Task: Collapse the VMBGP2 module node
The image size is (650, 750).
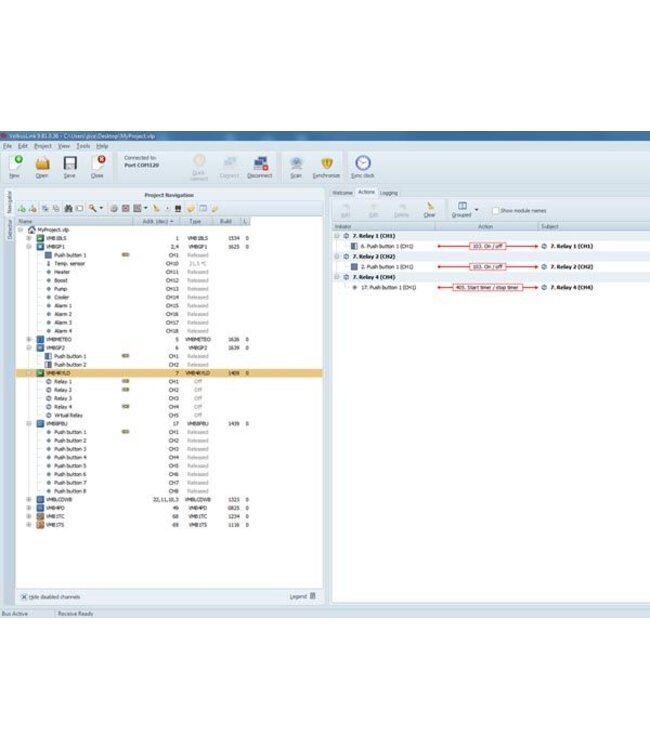Action: pos(29,348)
